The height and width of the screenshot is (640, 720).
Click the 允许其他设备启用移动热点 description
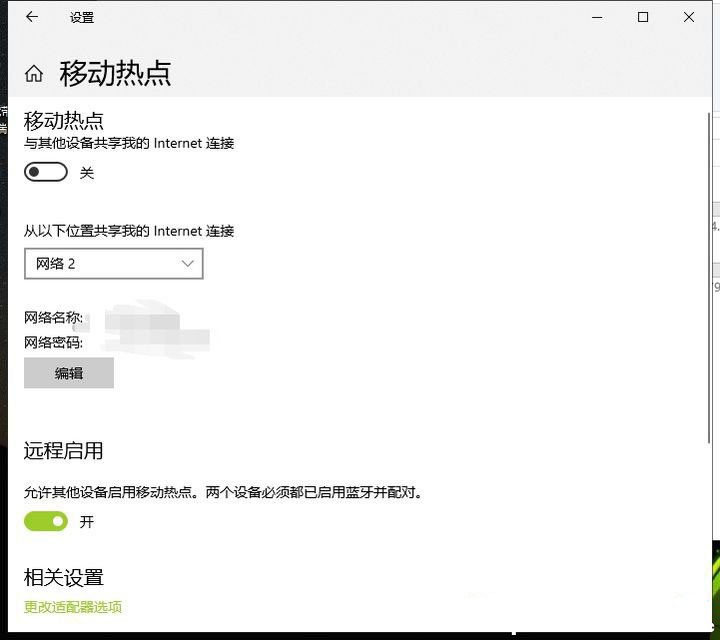pos(223,492)
